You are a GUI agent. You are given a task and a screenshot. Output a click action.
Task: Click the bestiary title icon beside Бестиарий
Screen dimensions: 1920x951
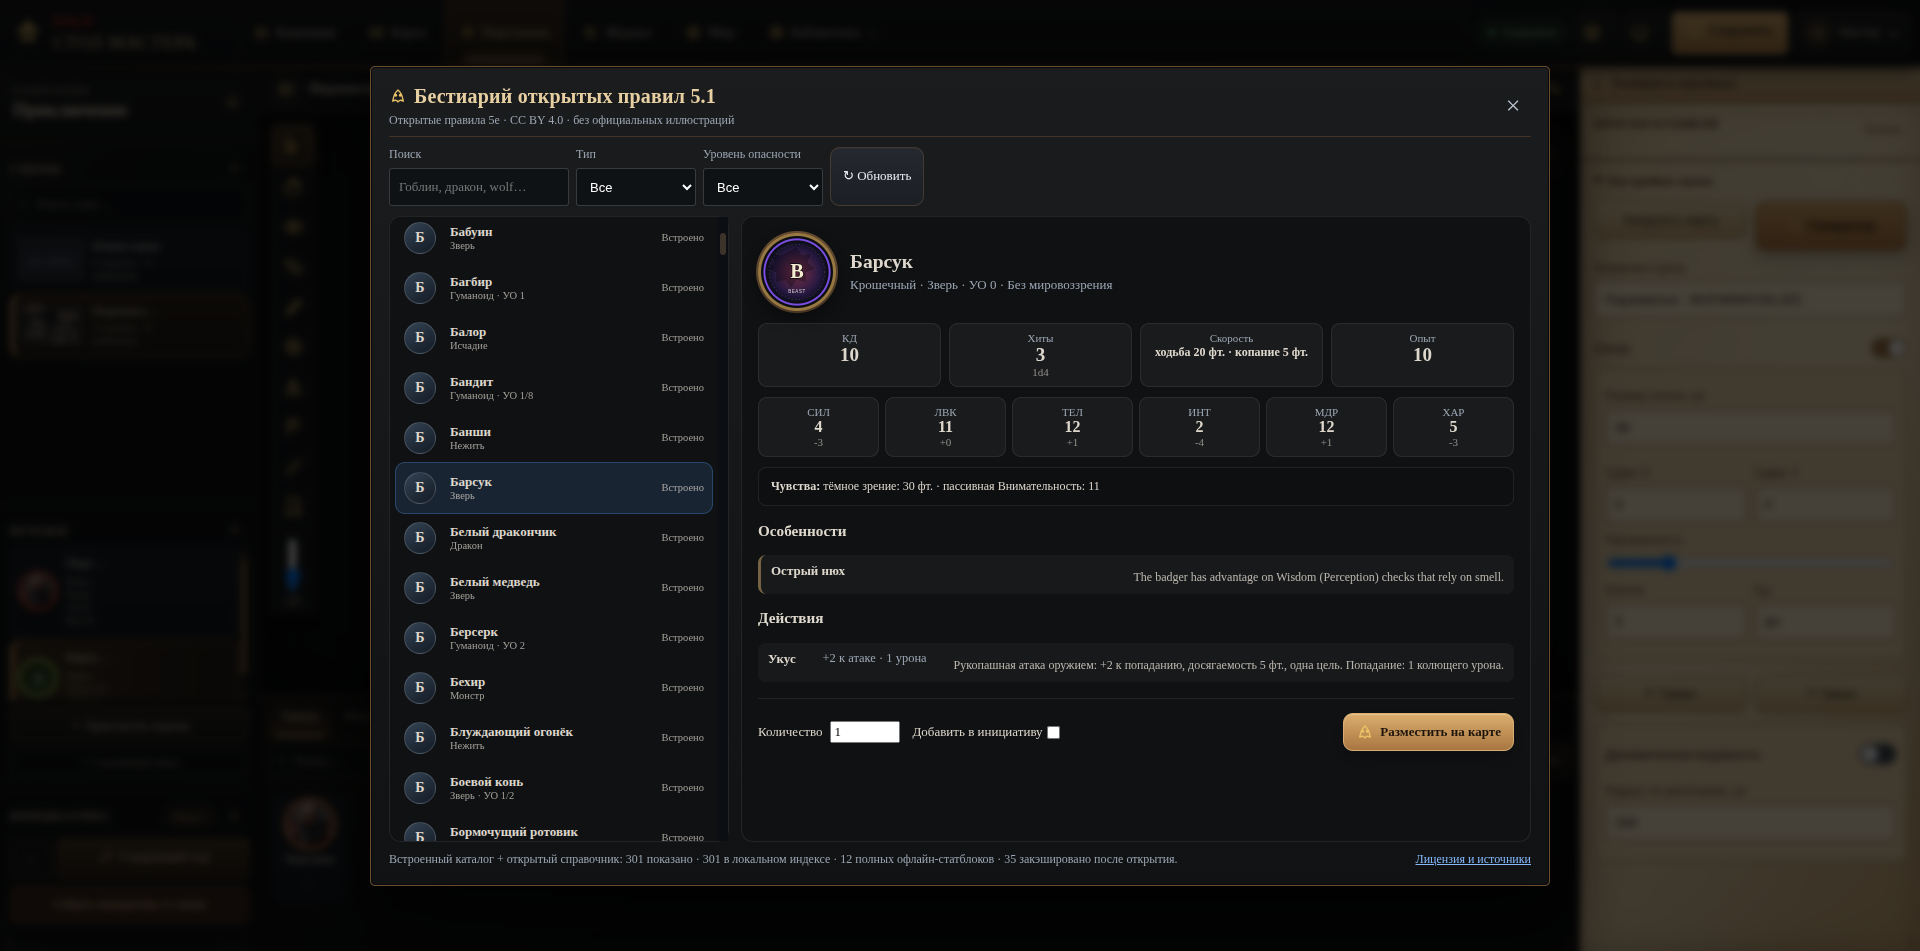point(397,97)
